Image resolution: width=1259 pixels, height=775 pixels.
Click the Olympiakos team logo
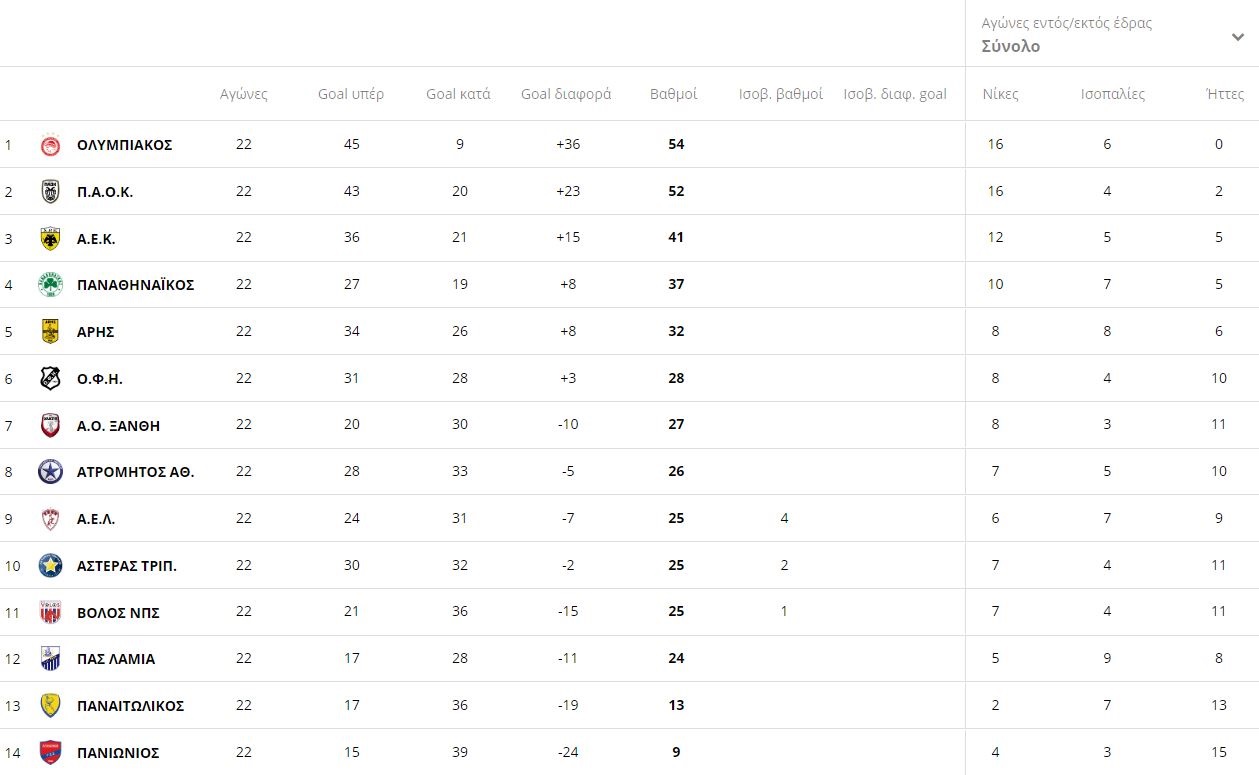[x=50, y=145]
